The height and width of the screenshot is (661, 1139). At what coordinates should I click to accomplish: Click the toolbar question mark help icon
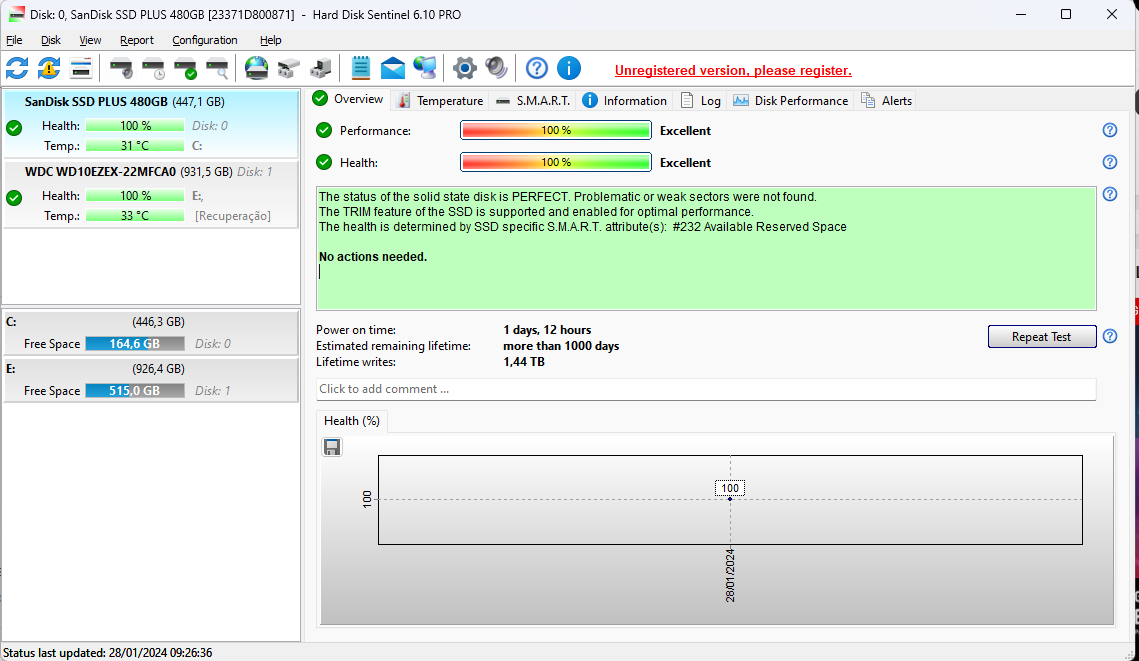(x=537, y=68)
